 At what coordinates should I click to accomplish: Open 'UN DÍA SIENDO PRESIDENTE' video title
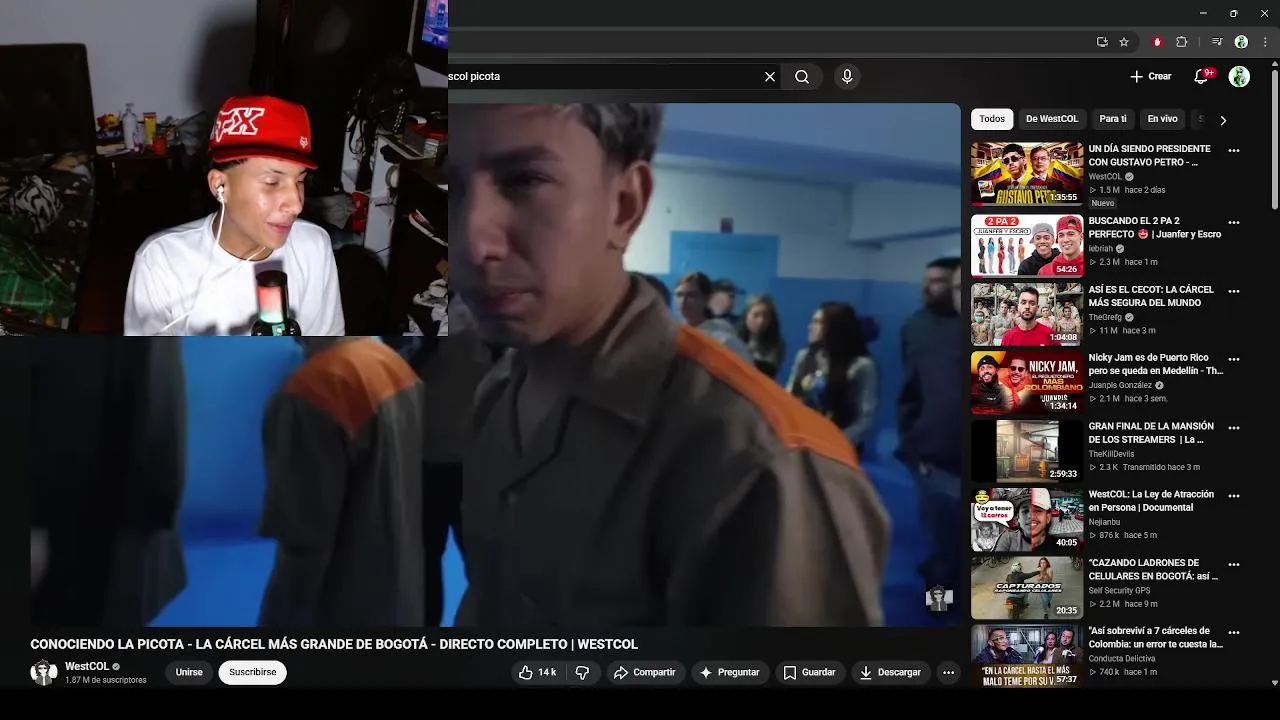tap(1149, 155)
